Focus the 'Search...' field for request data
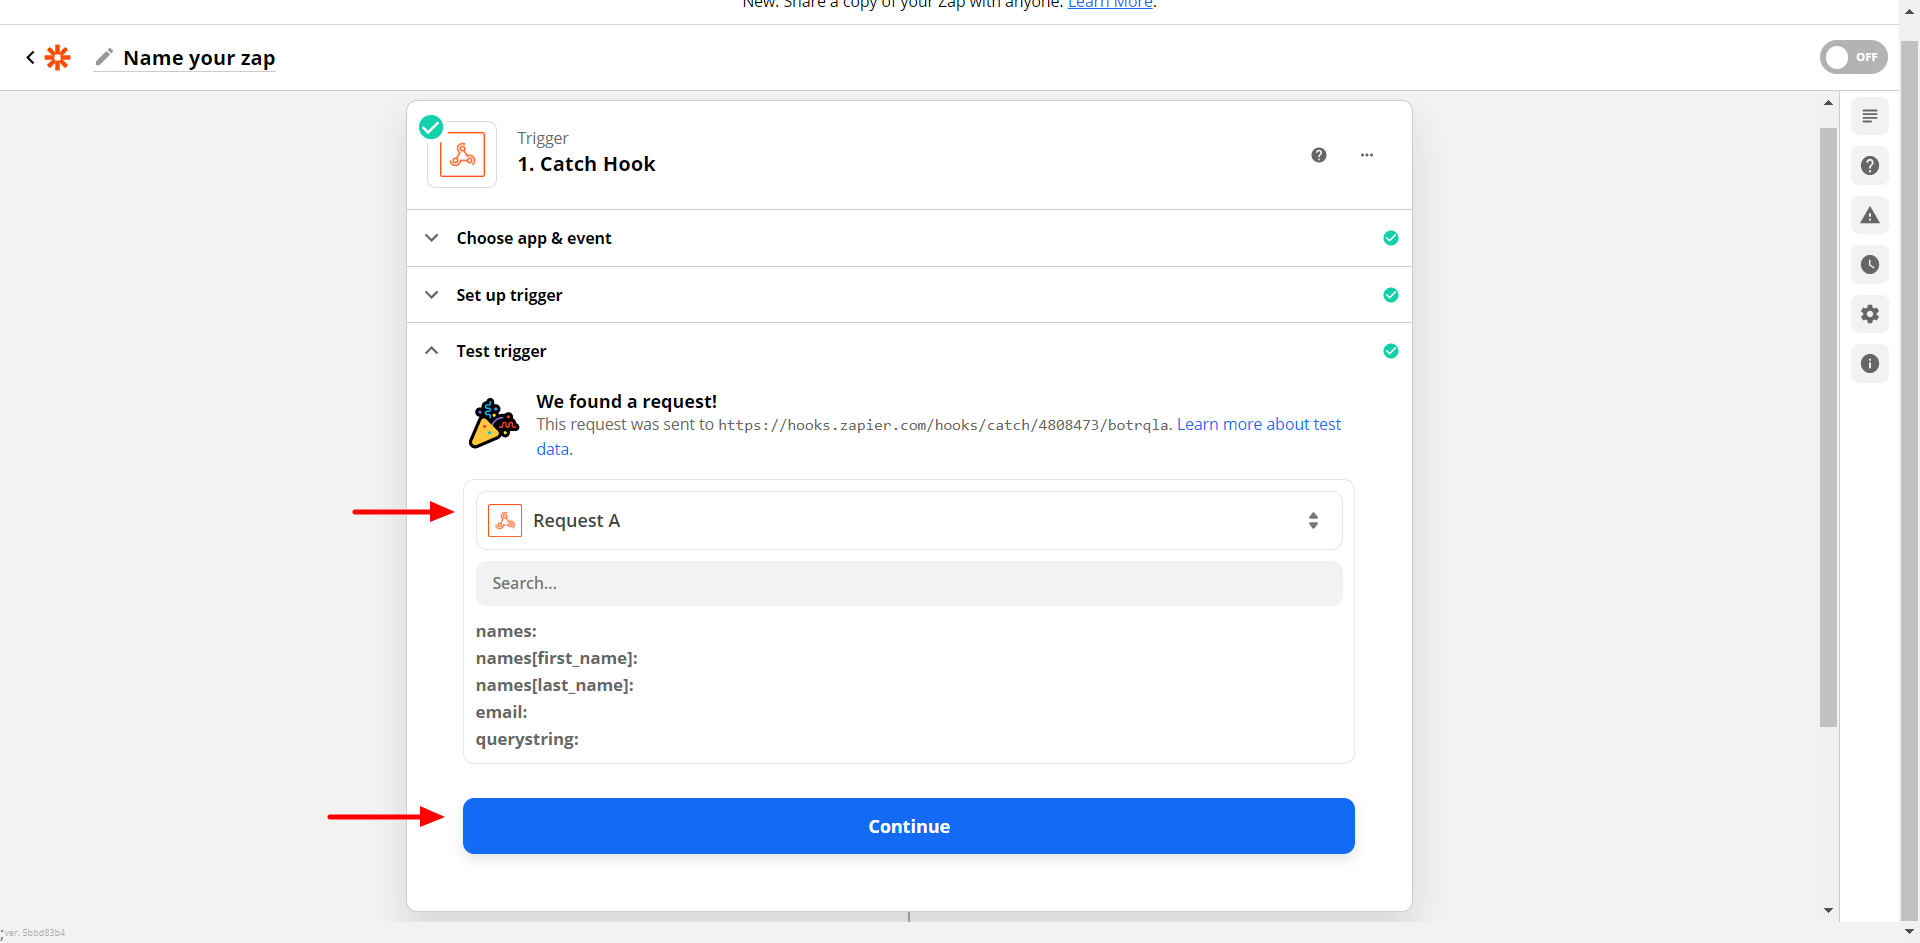1920x943 pixels. (909, 583)
